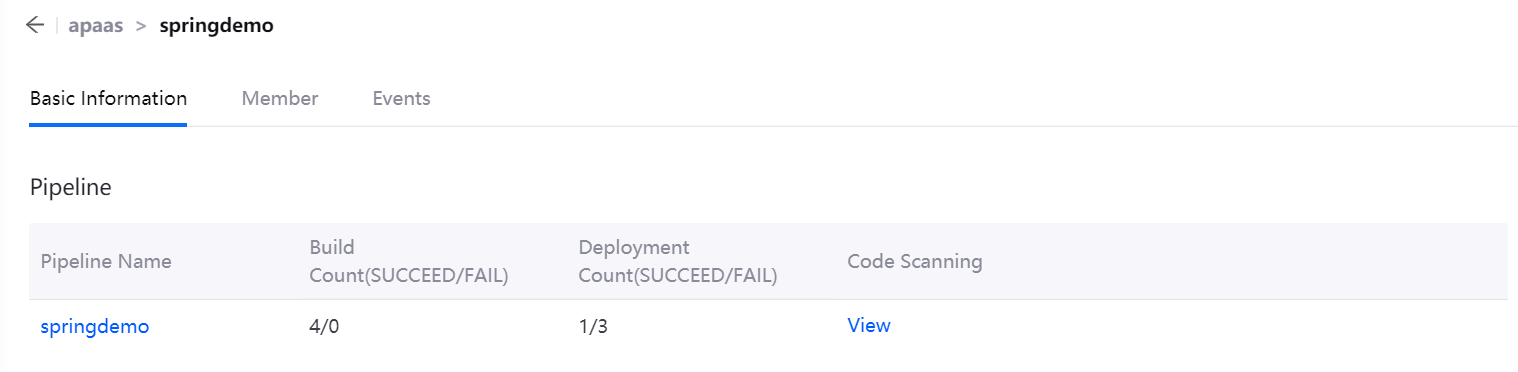Open the springdemo pipeline link
This screenshot has height=372, width=1518.
(95, 327)
